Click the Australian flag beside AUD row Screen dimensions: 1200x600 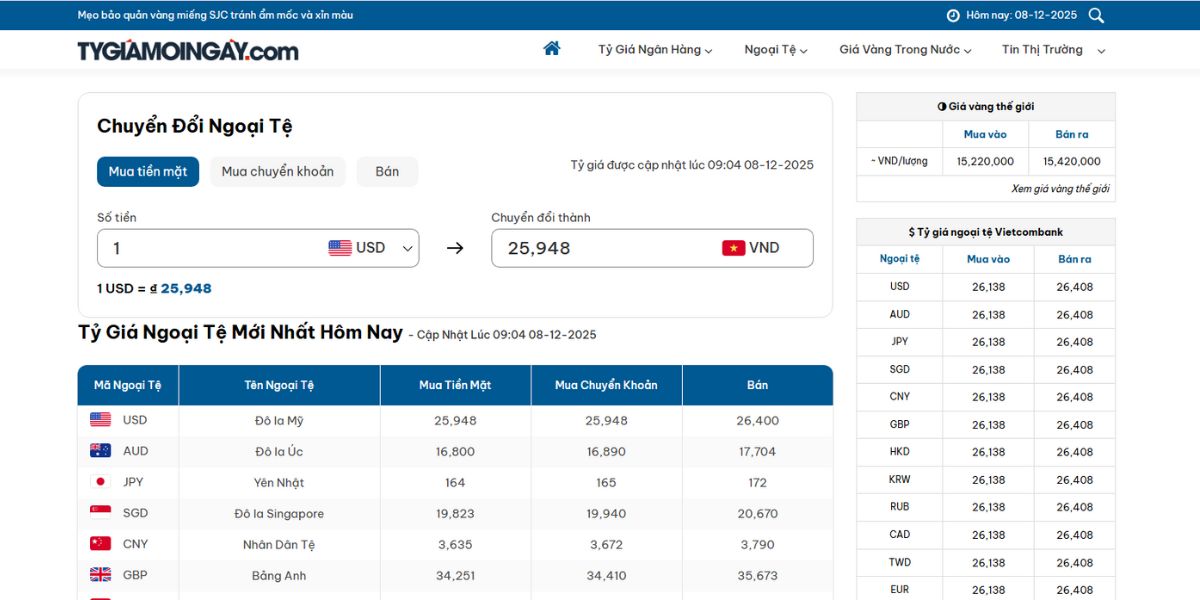[100, 449]
